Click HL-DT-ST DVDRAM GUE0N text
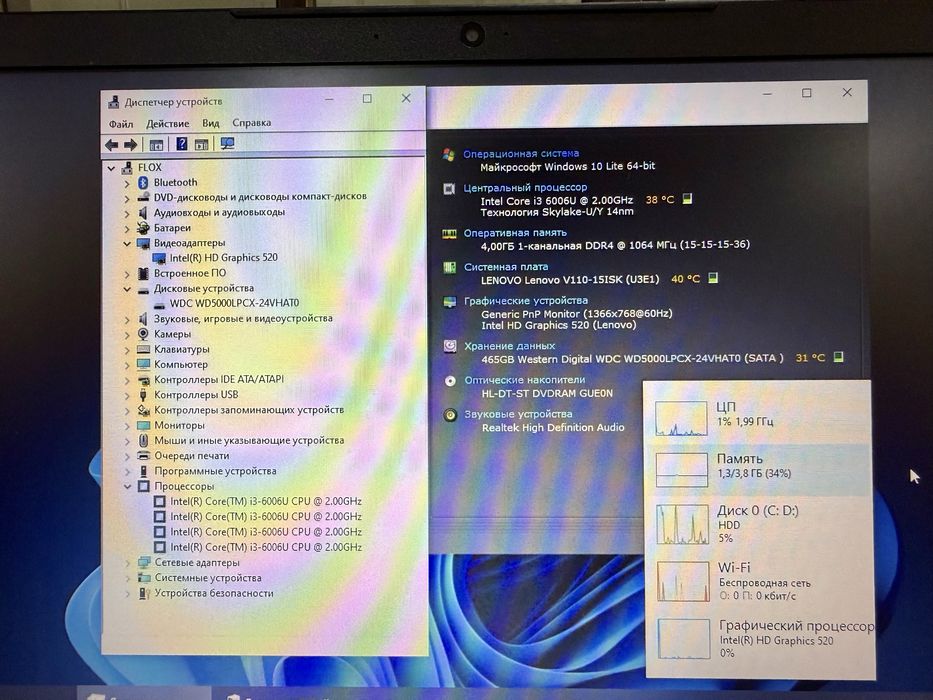933x700 pixels. point(547,393)
